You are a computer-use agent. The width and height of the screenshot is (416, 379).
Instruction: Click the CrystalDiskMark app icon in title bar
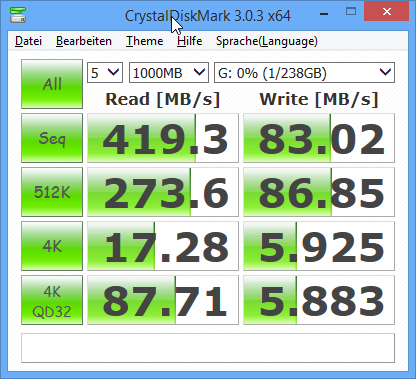[18, 15]
